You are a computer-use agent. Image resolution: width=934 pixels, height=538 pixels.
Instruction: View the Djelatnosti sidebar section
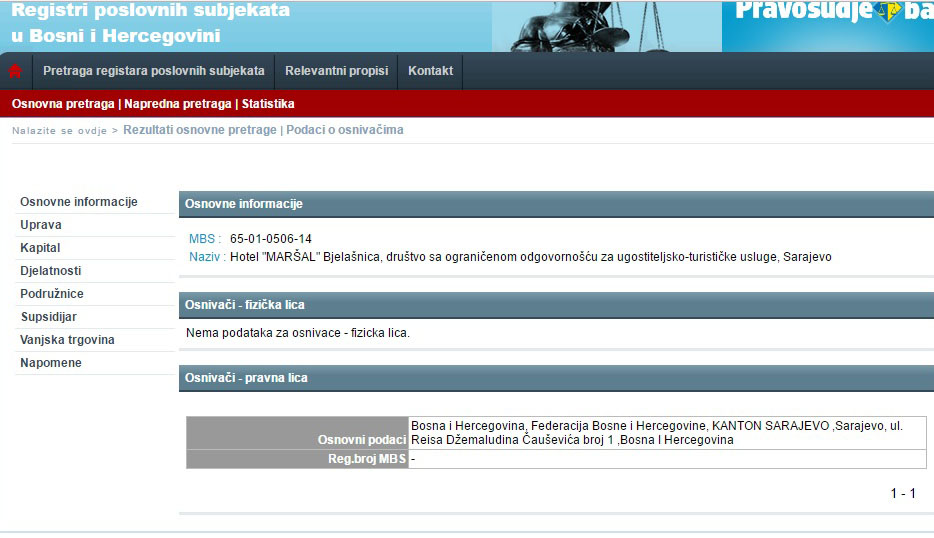(51, 271)
